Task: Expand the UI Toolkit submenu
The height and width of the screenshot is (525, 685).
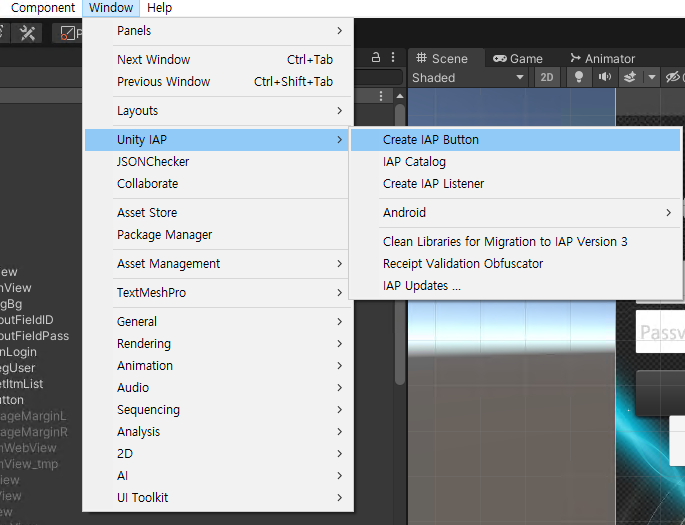Action: (x=218, y=497)
